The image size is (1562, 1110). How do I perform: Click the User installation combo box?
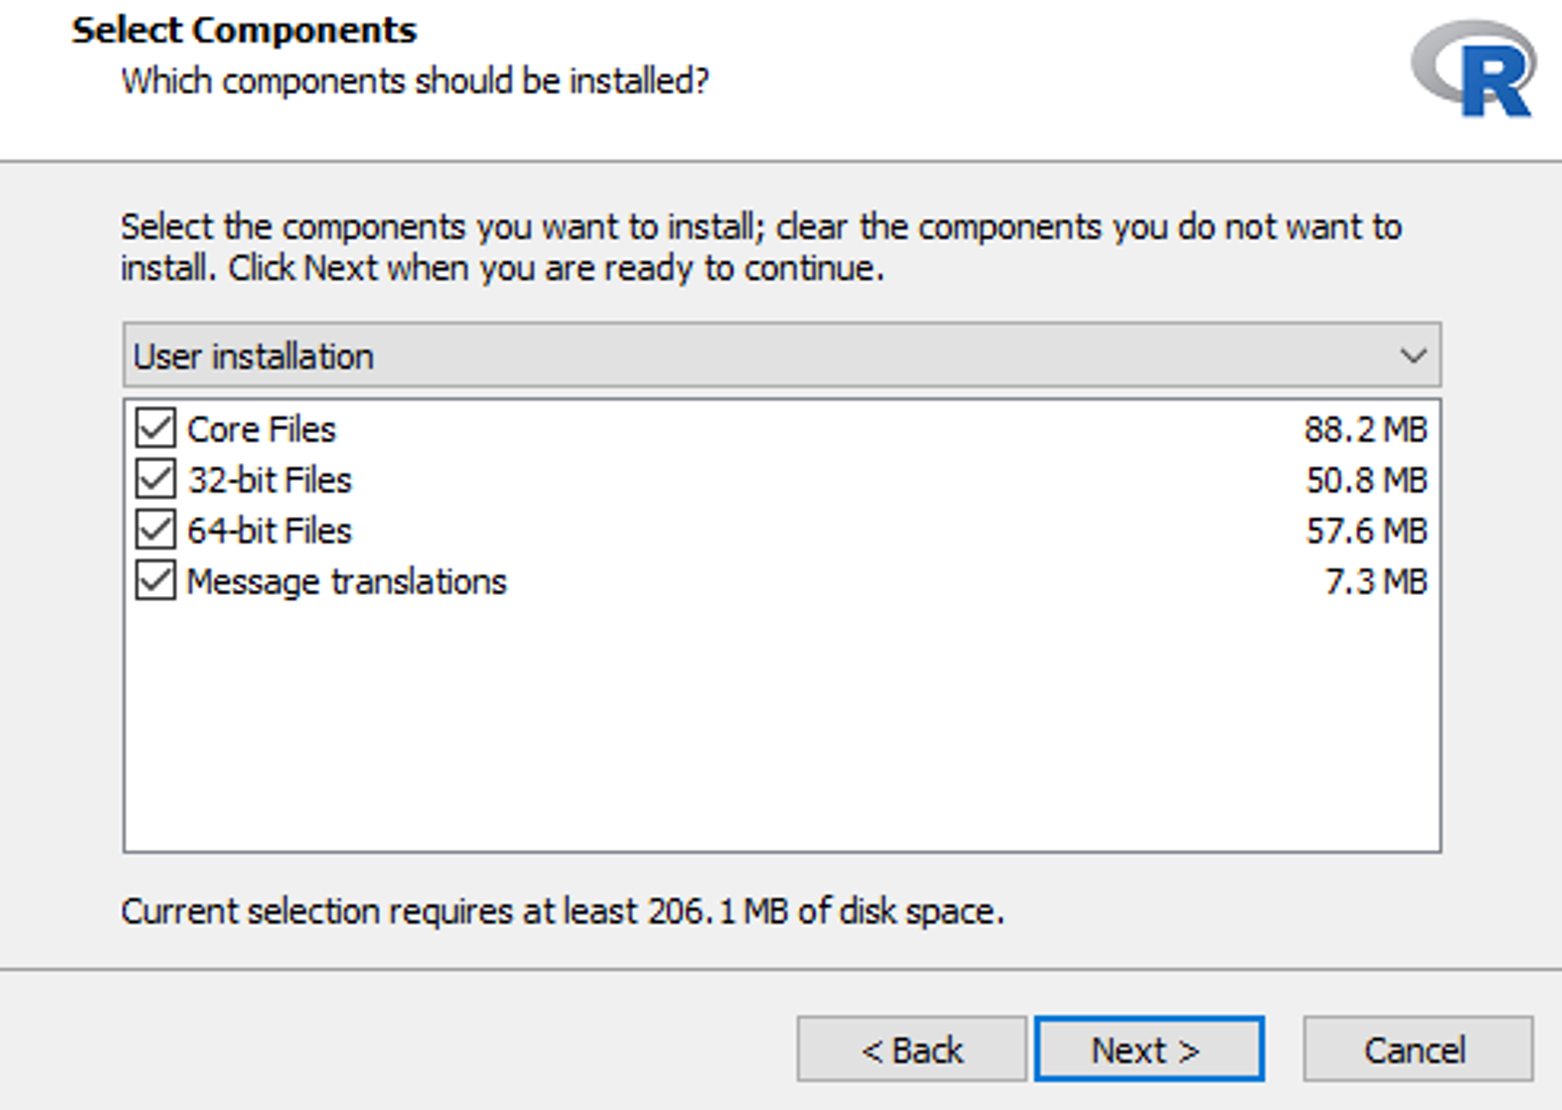point(700,355)
